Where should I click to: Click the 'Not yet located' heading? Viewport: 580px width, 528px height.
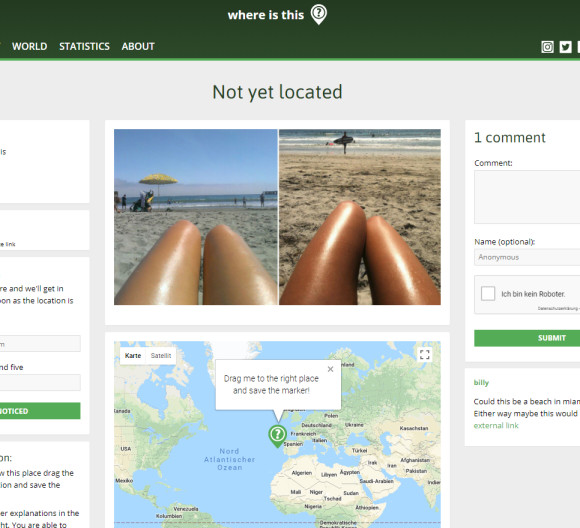click(277, 92)
